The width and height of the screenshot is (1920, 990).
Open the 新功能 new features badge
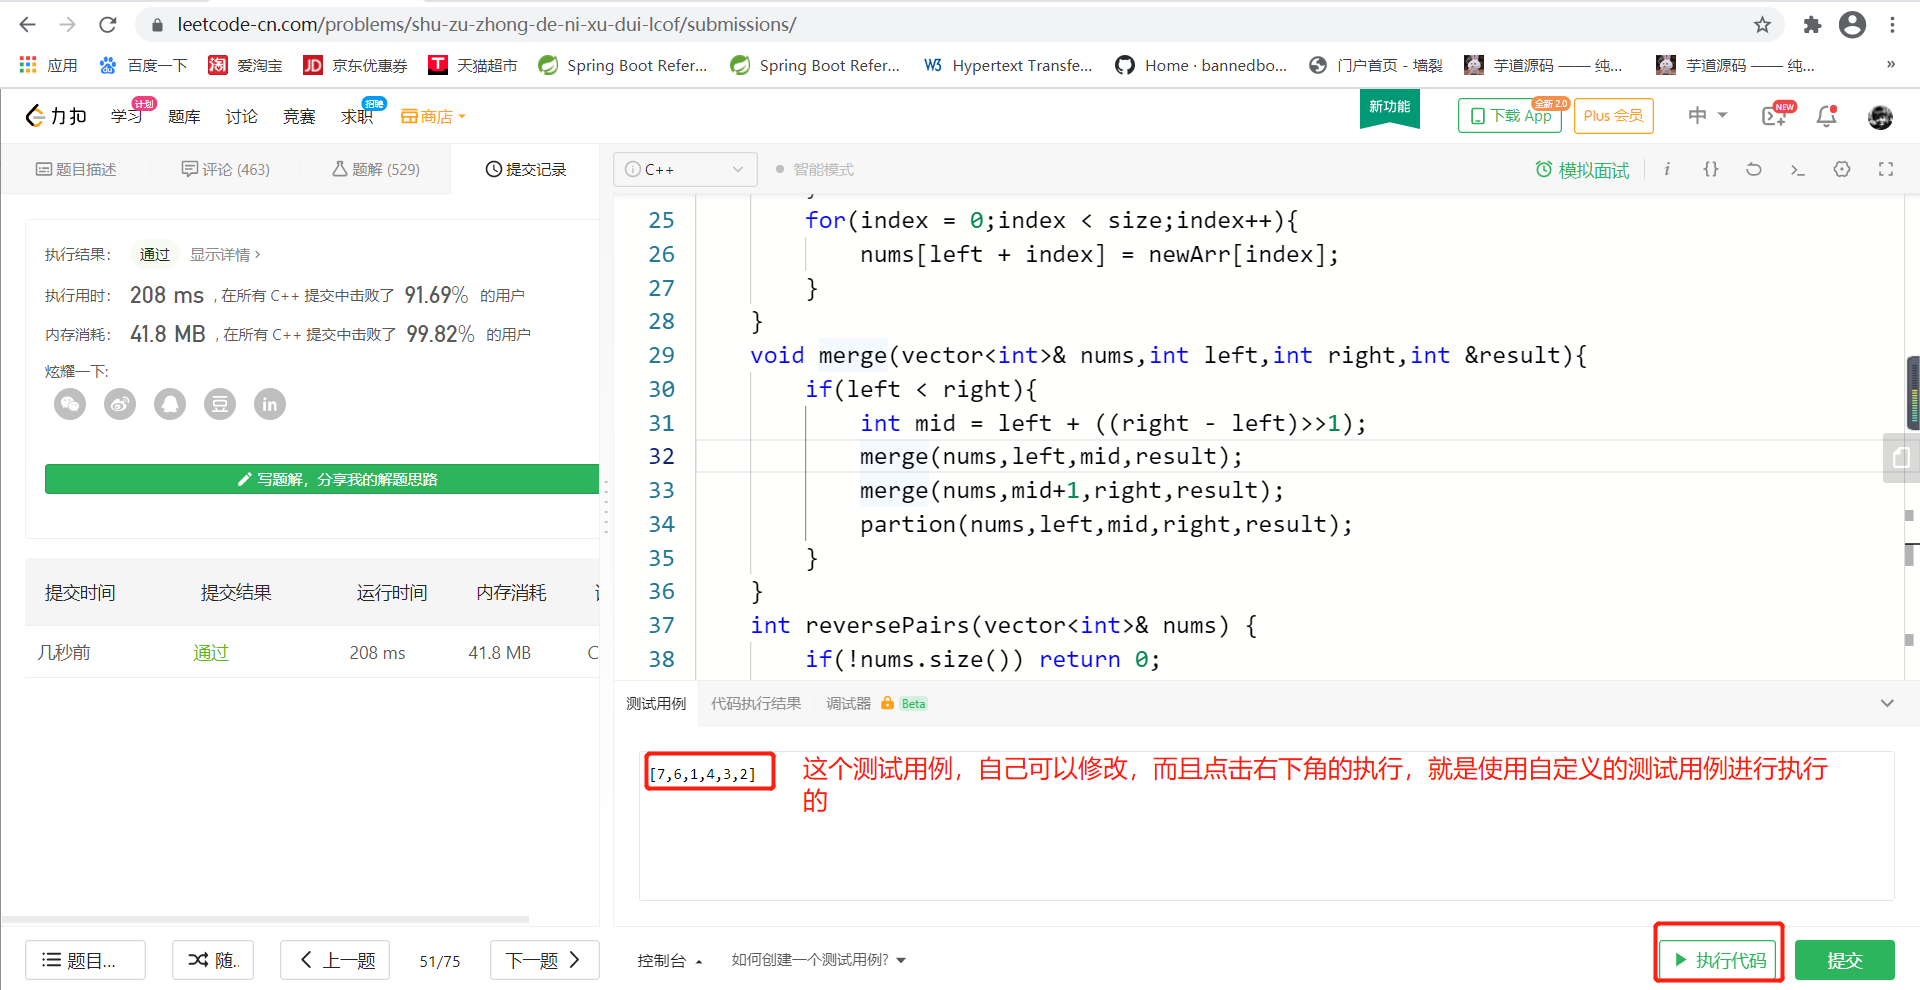(x=1390, y=107)
